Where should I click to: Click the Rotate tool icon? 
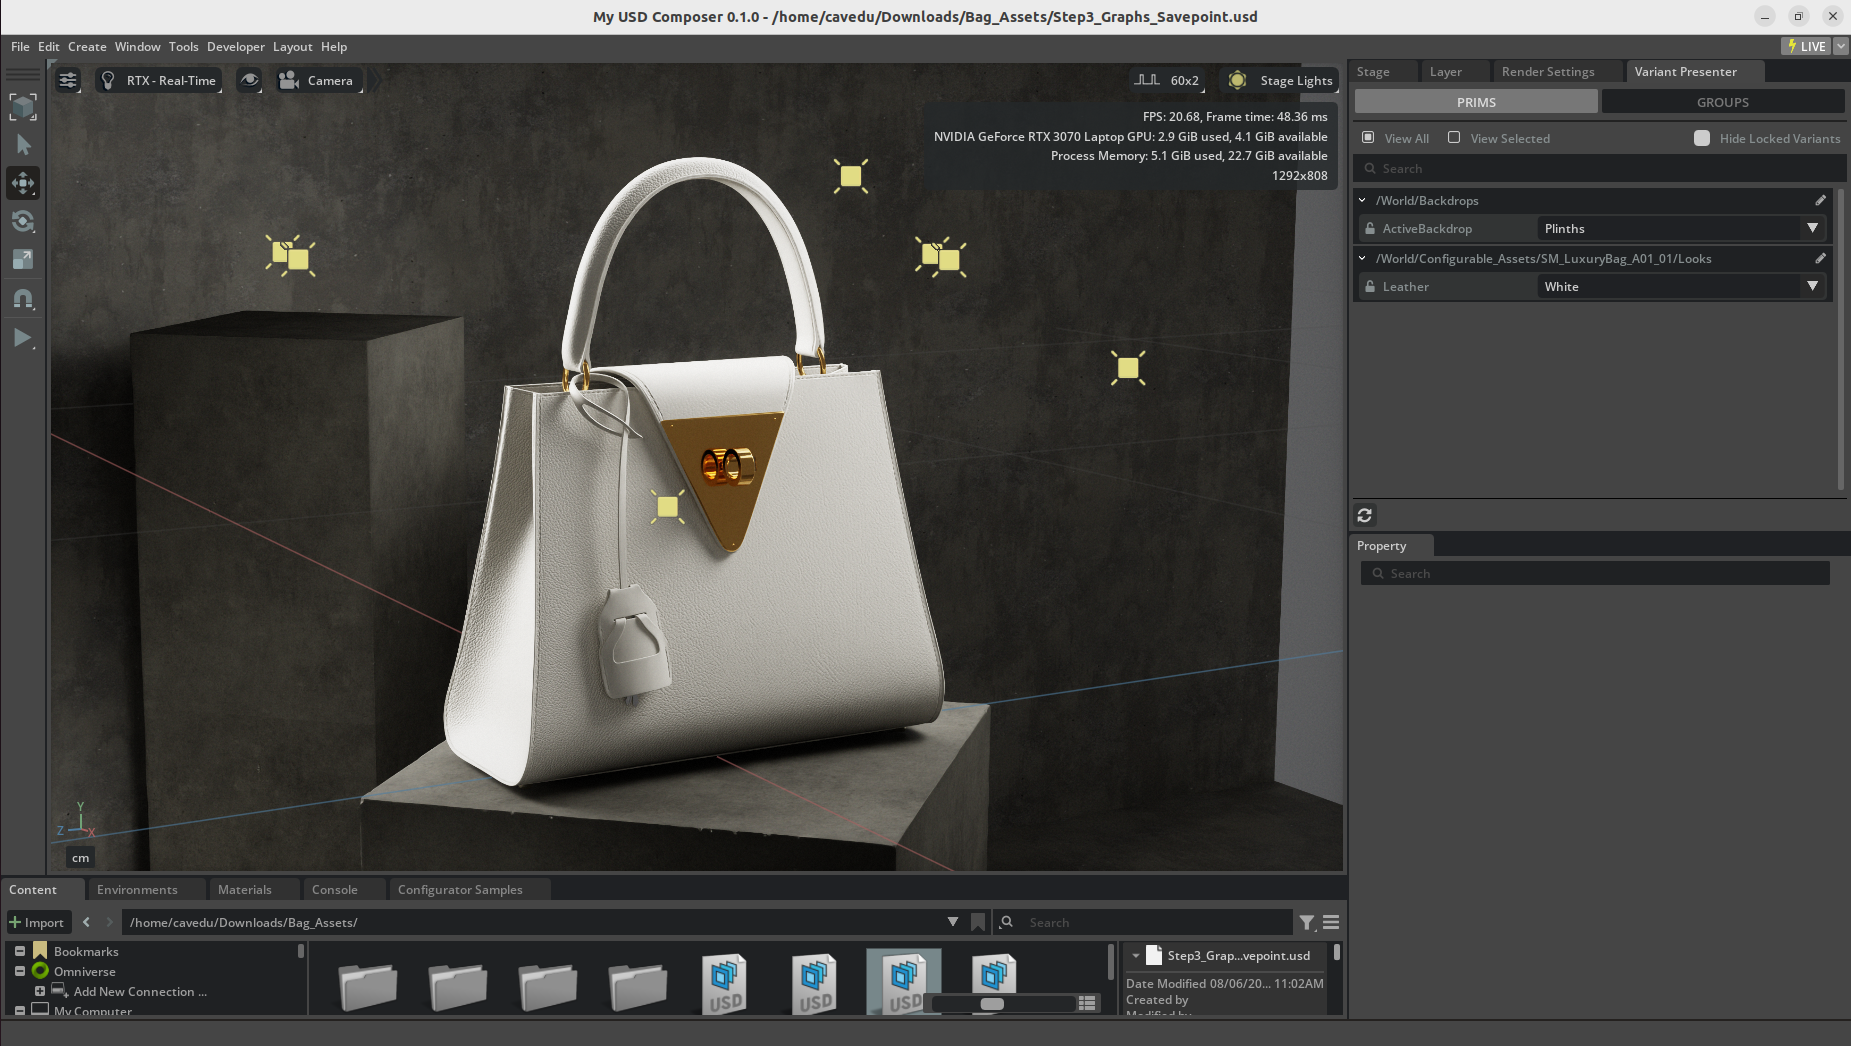click(23, 221)
